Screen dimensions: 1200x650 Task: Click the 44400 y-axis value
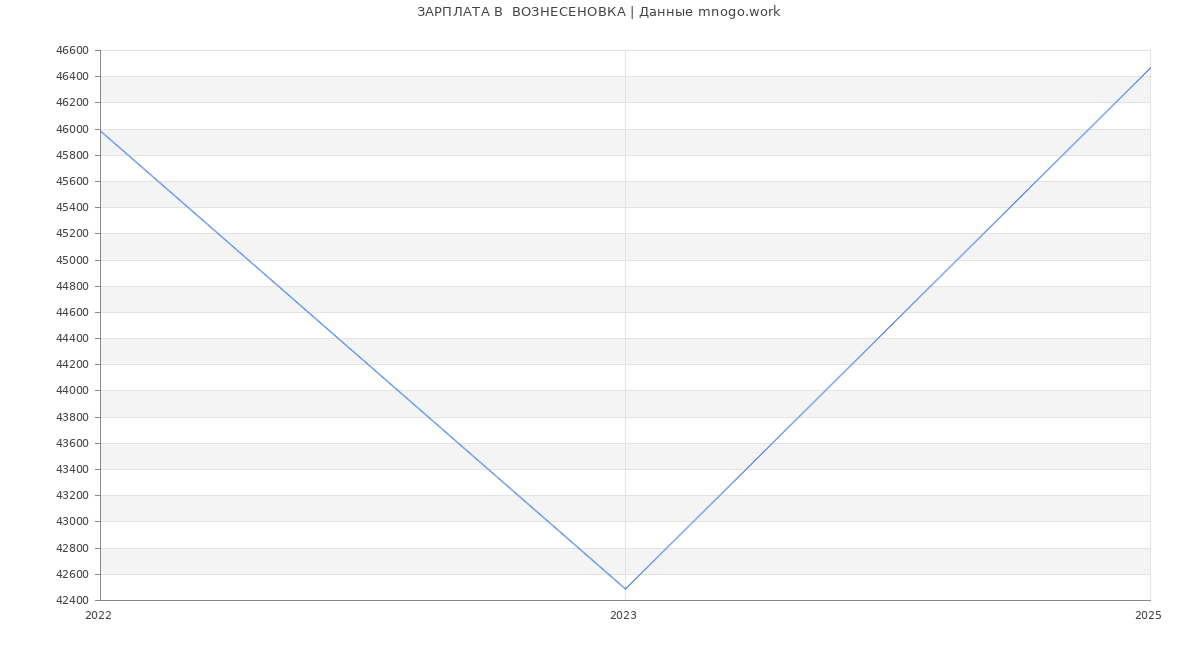coord(72,338)
